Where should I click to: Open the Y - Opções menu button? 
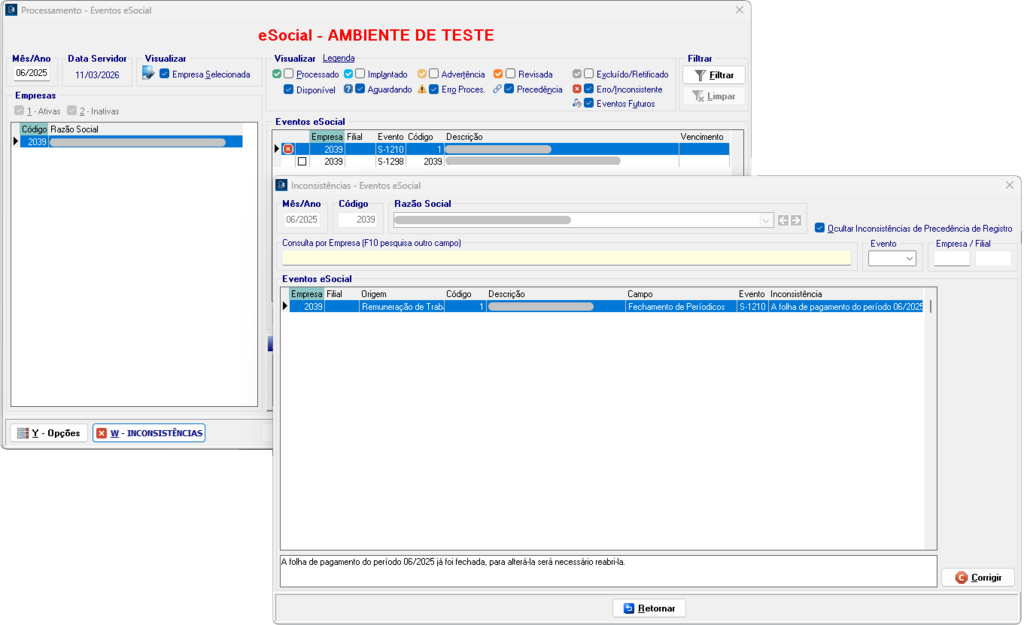click(x=48, y=433)
